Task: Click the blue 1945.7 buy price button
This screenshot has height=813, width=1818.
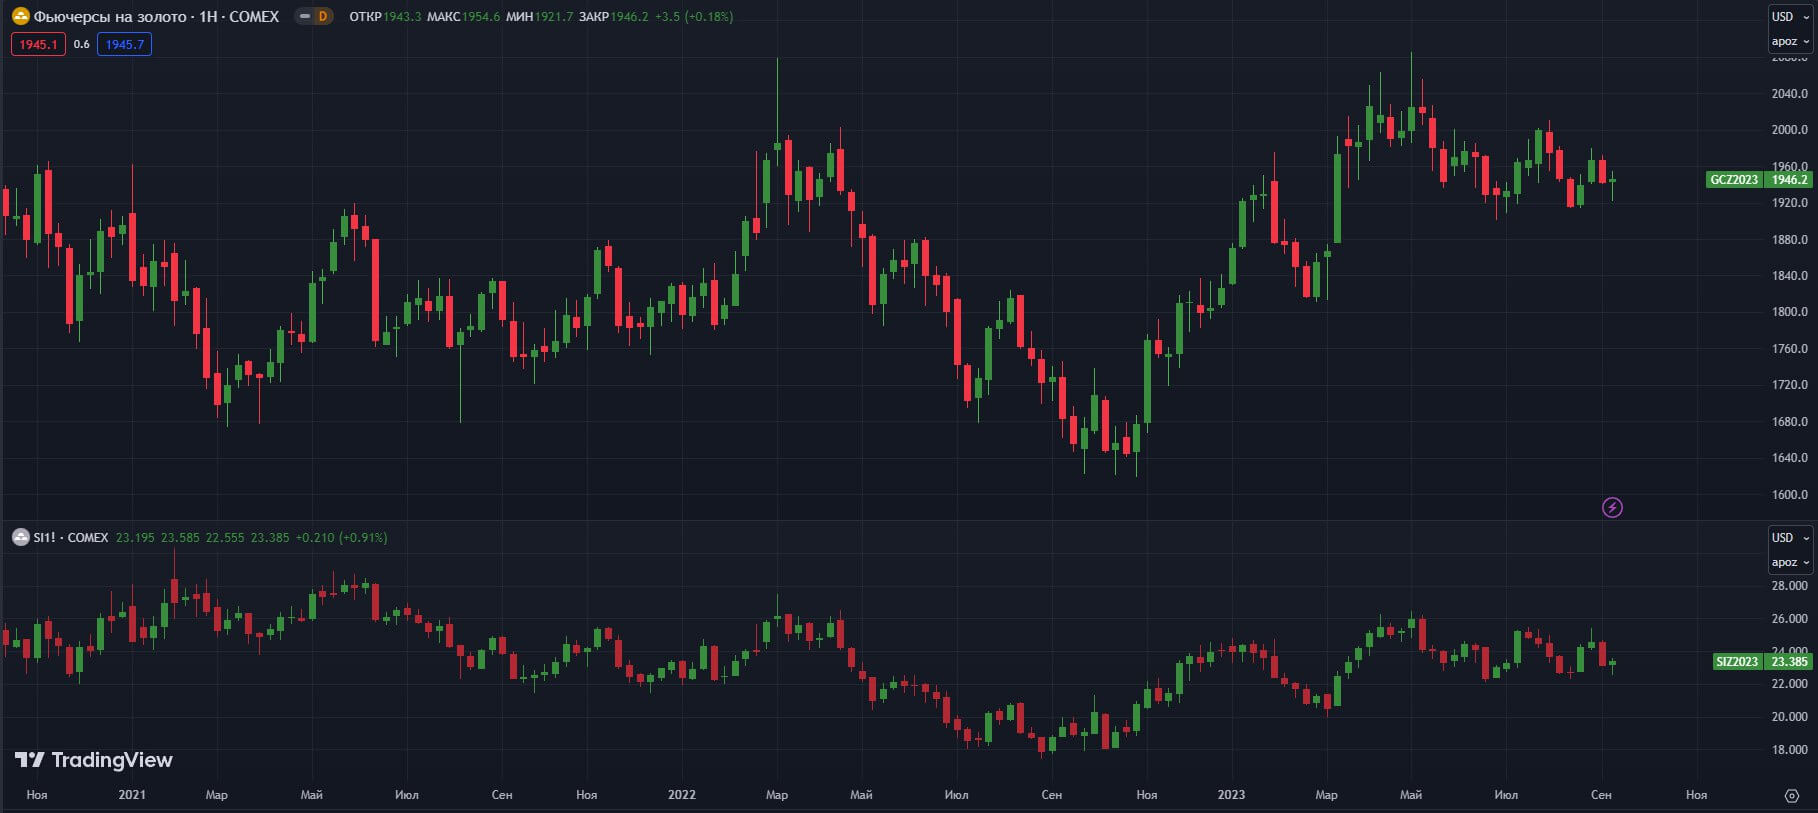Action: coord(124,44)
